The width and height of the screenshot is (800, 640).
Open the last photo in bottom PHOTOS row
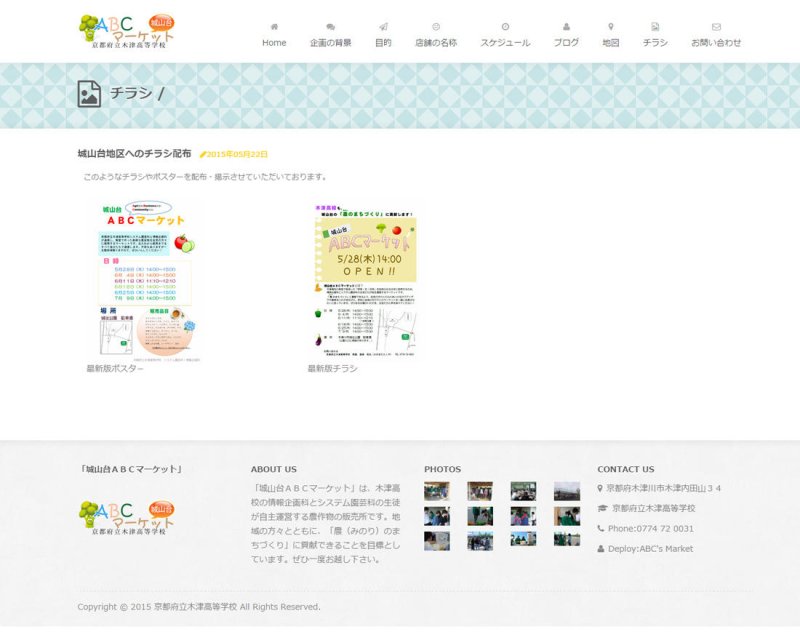coord(567,539)
